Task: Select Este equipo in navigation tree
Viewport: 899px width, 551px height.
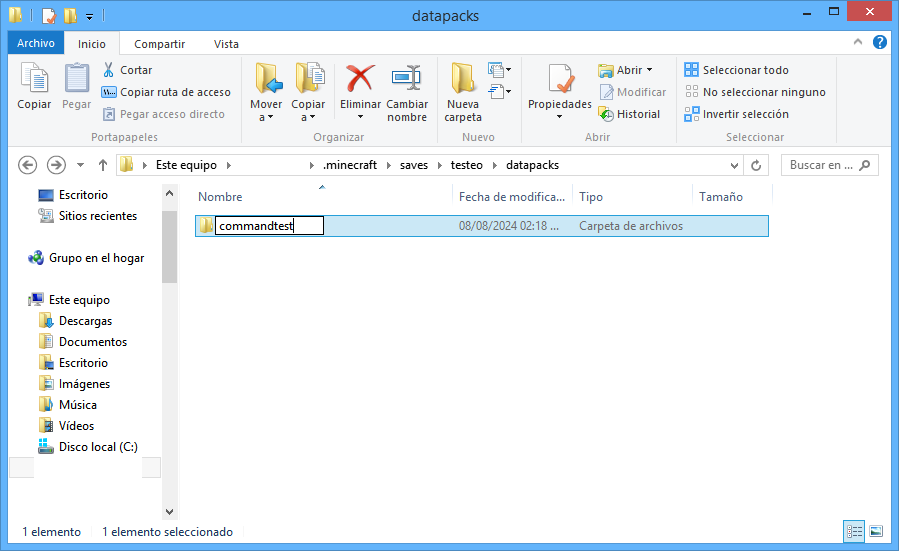Action: click(x=69, y=300)
